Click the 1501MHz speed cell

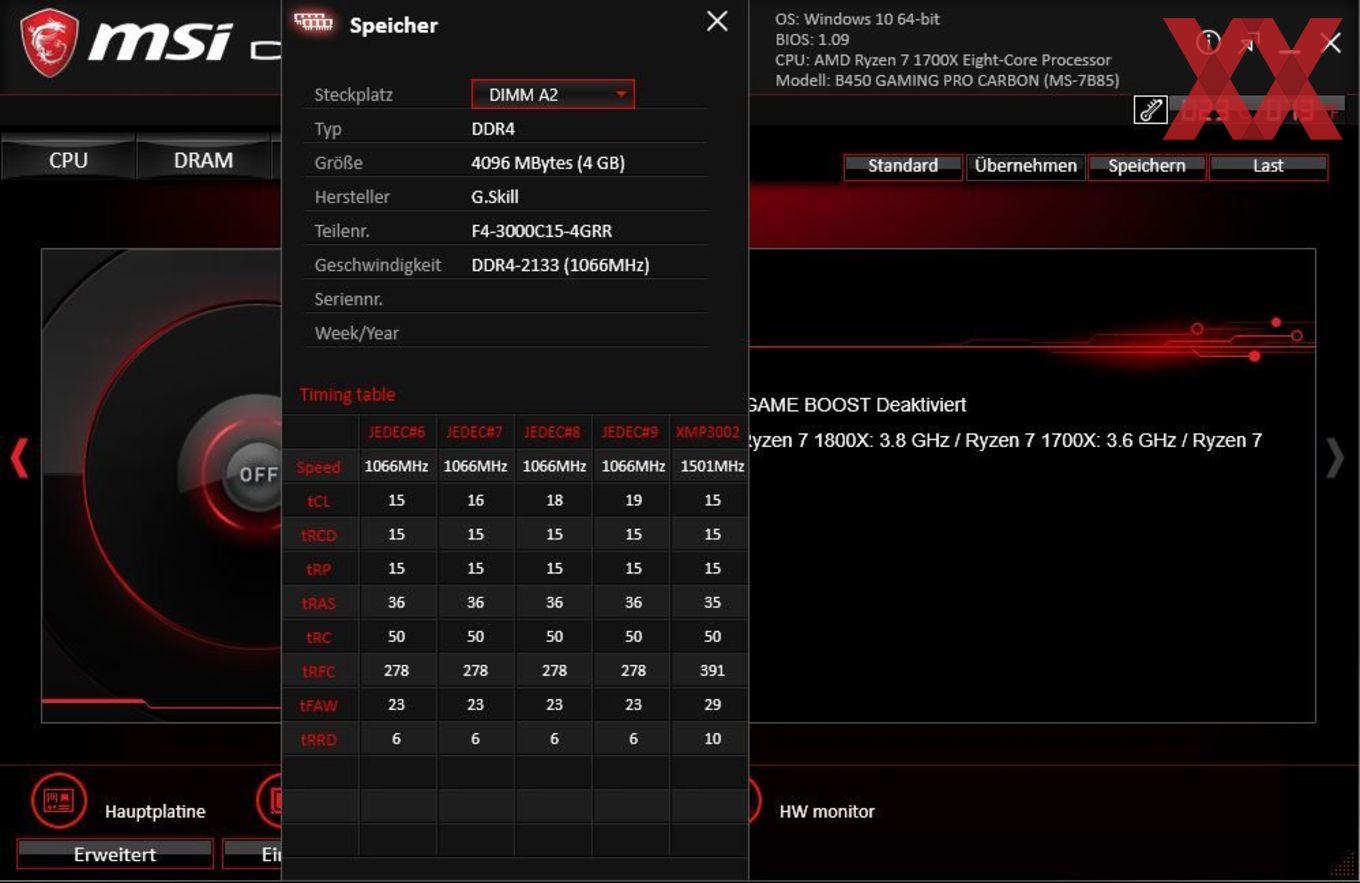tap(711, 466)
